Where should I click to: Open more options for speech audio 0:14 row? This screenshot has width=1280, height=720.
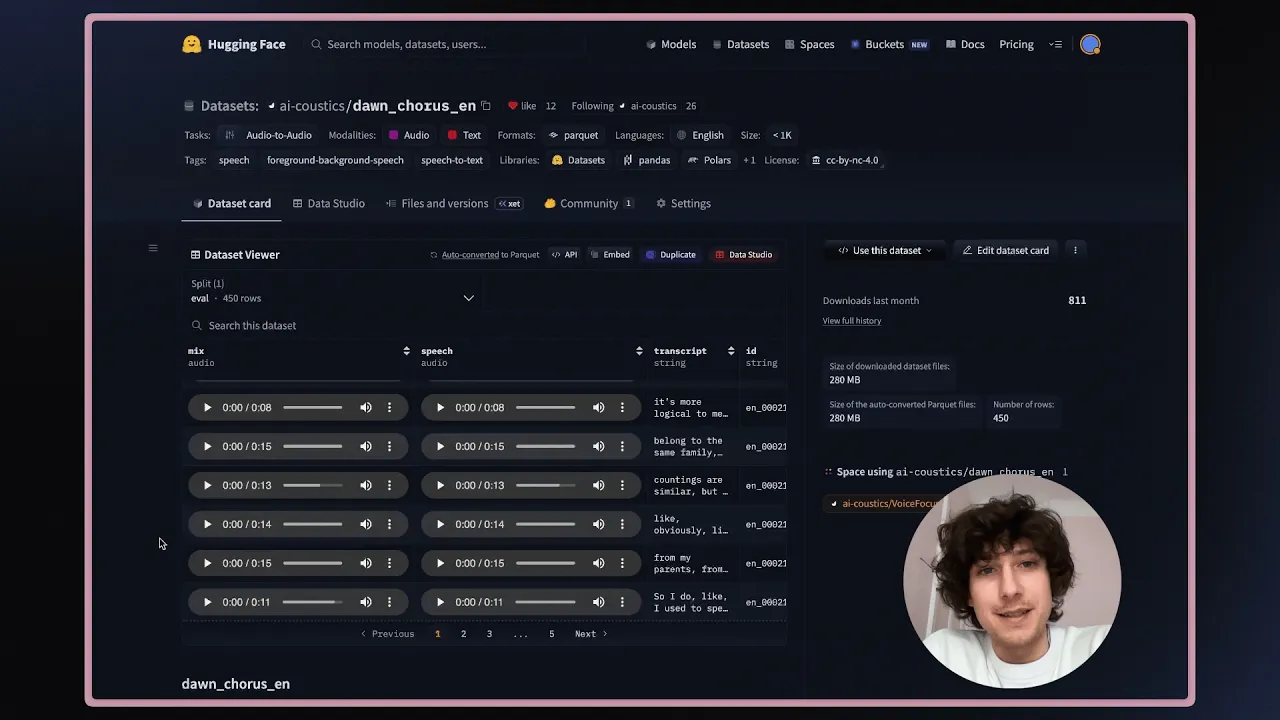point(622,524)
